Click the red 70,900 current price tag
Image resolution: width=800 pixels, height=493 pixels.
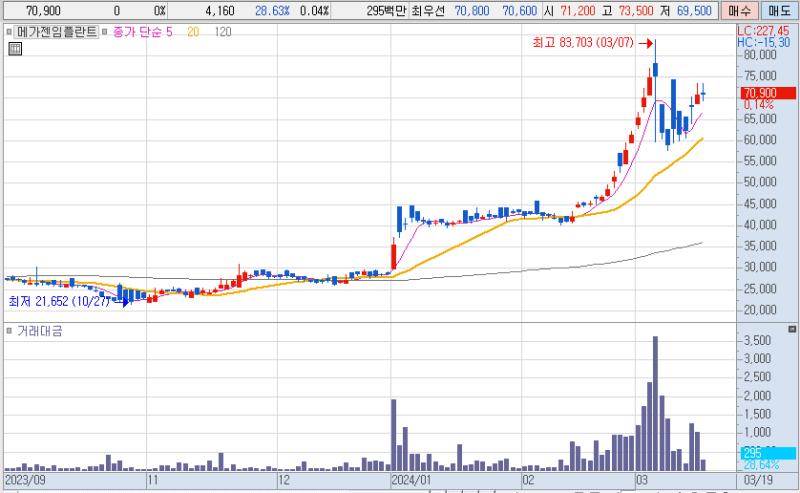pos(768,93)
